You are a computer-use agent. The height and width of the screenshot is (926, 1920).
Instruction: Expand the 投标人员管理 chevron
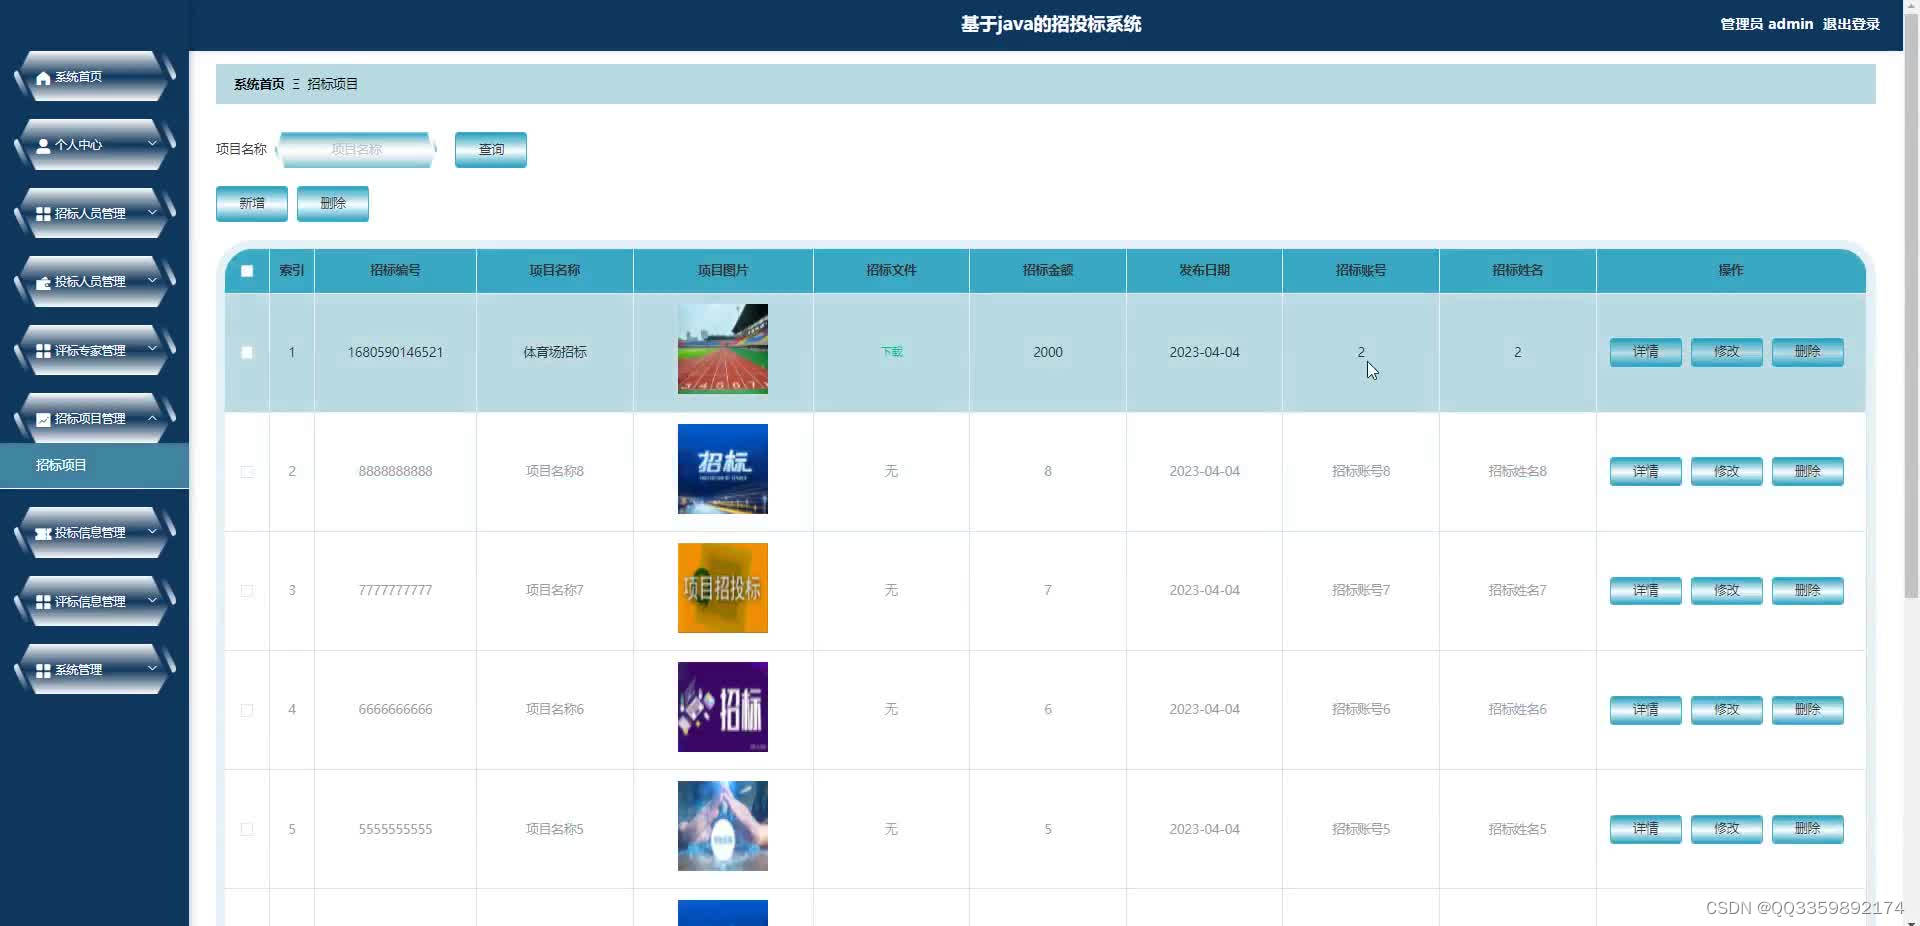[x=152, y=281]
